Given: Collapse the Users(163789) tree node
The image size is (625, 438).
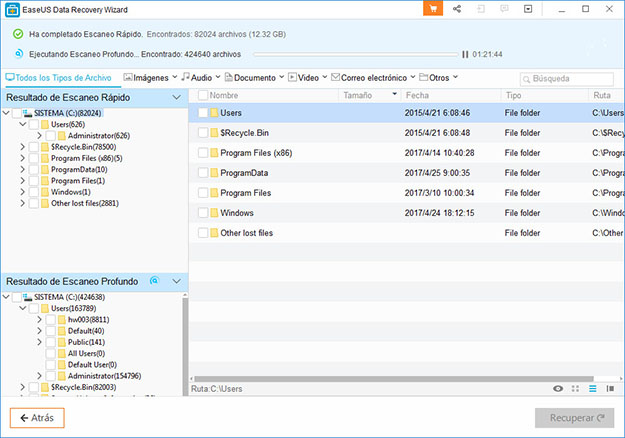Looking at the screenshot, I should [23, 308].
